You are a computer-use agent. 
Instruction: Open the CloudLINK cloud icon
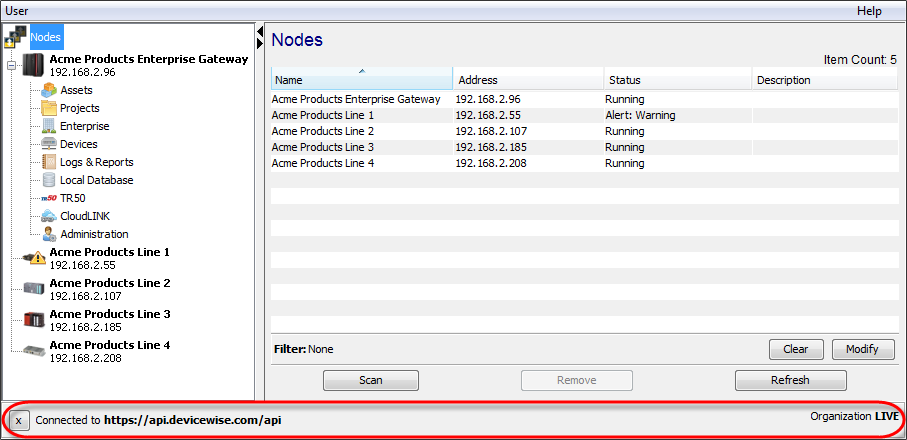pos(49,216)
